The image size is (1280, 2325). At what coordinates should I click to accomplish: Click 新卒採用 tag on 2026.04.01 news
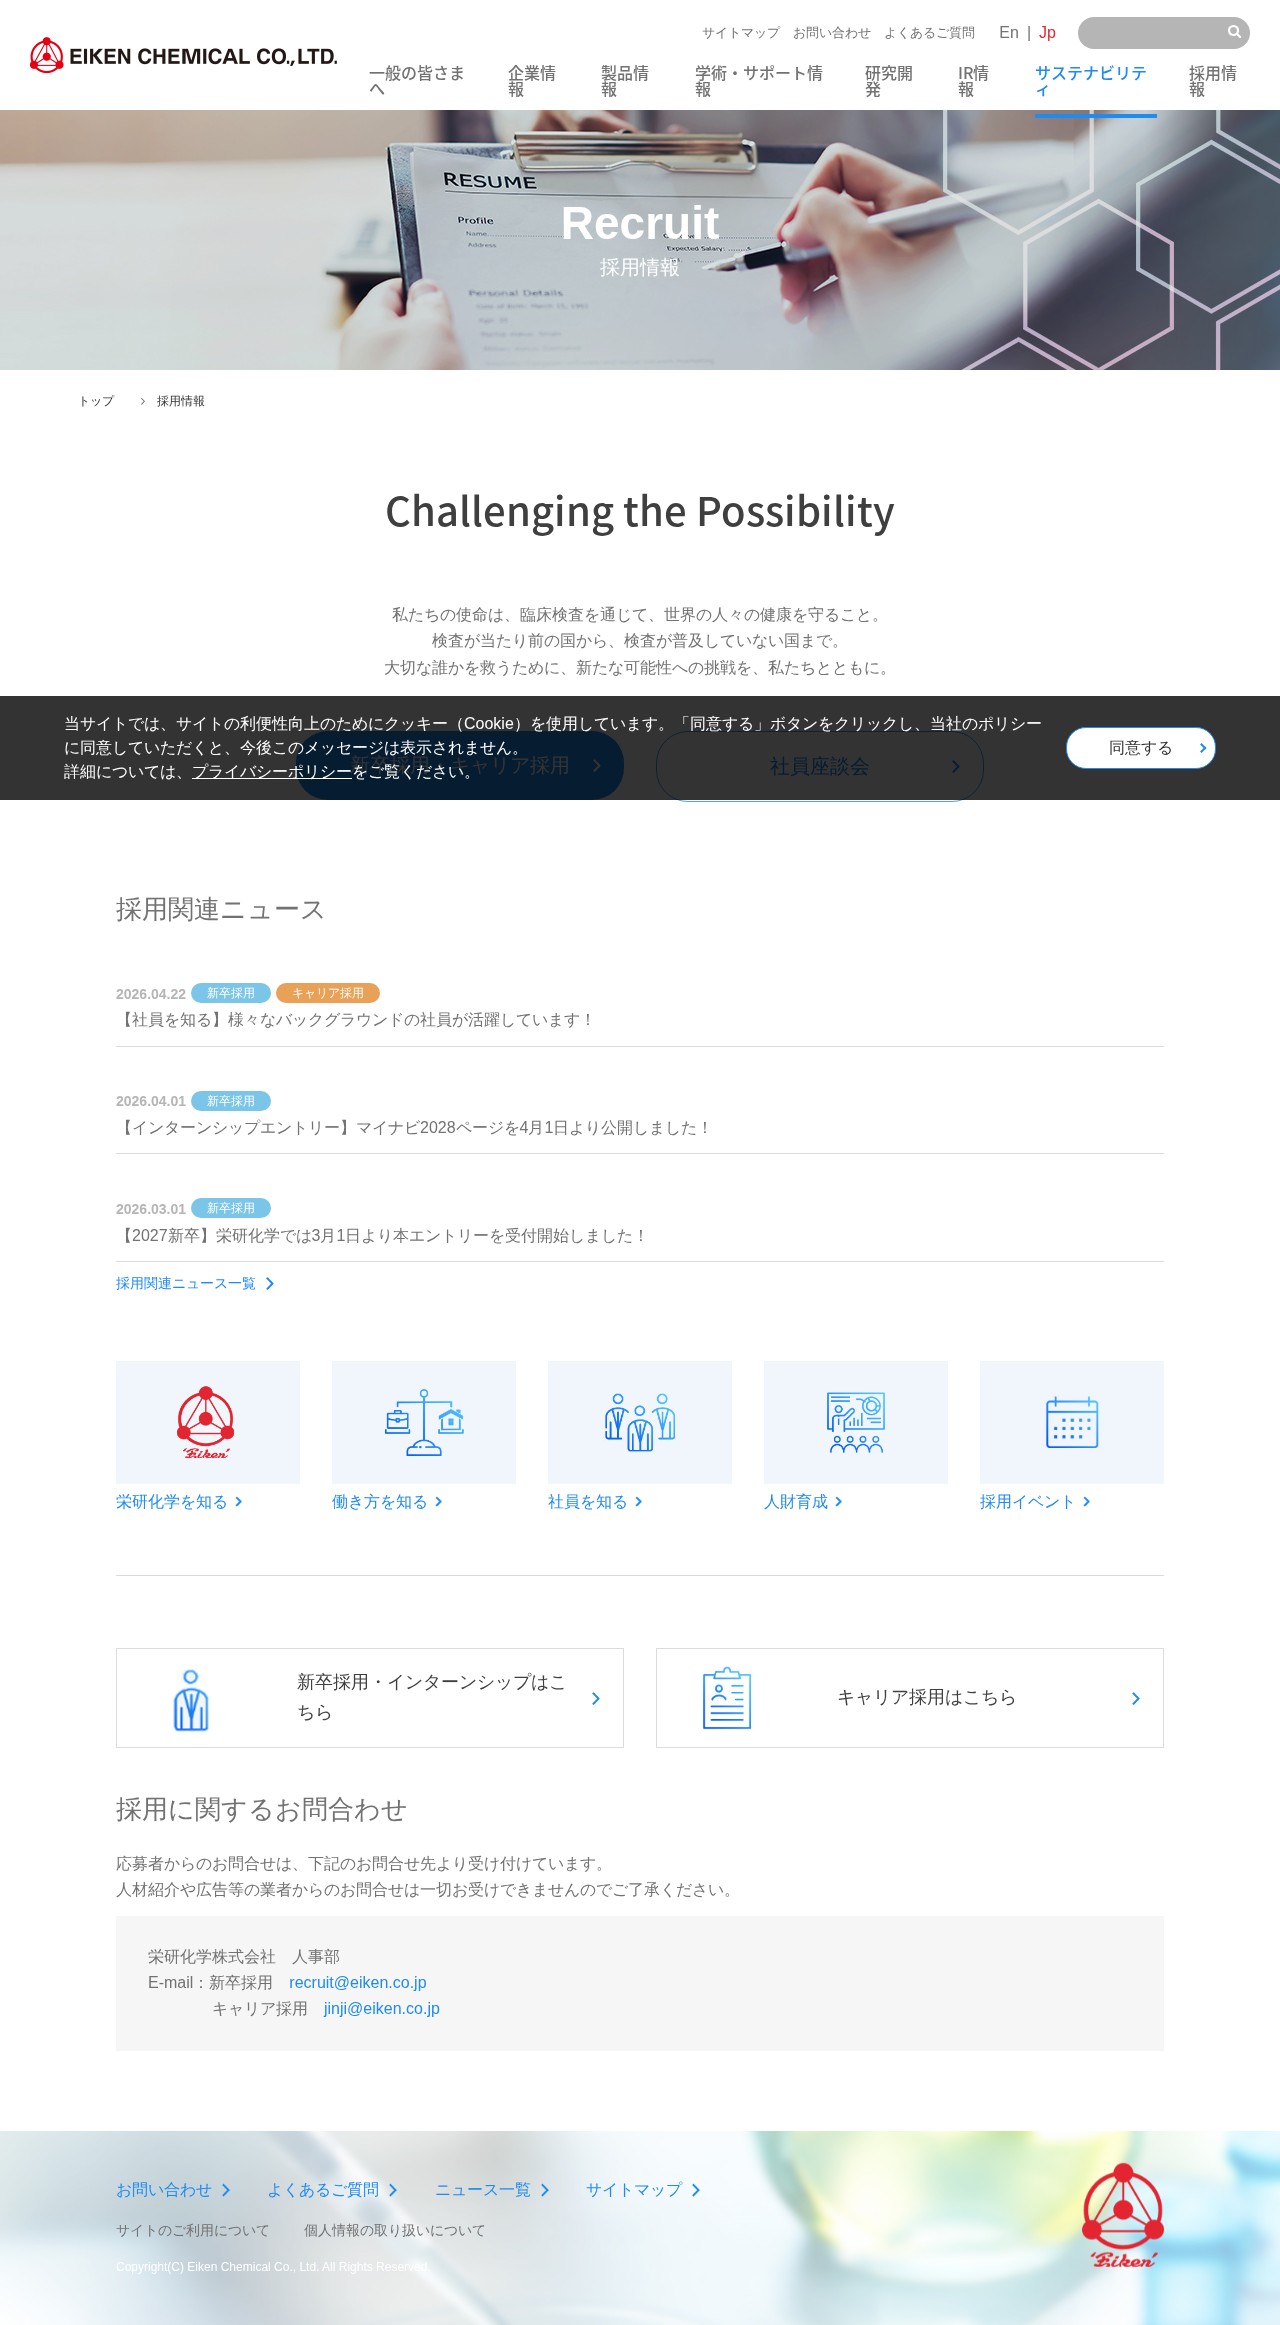point(231,1101)
